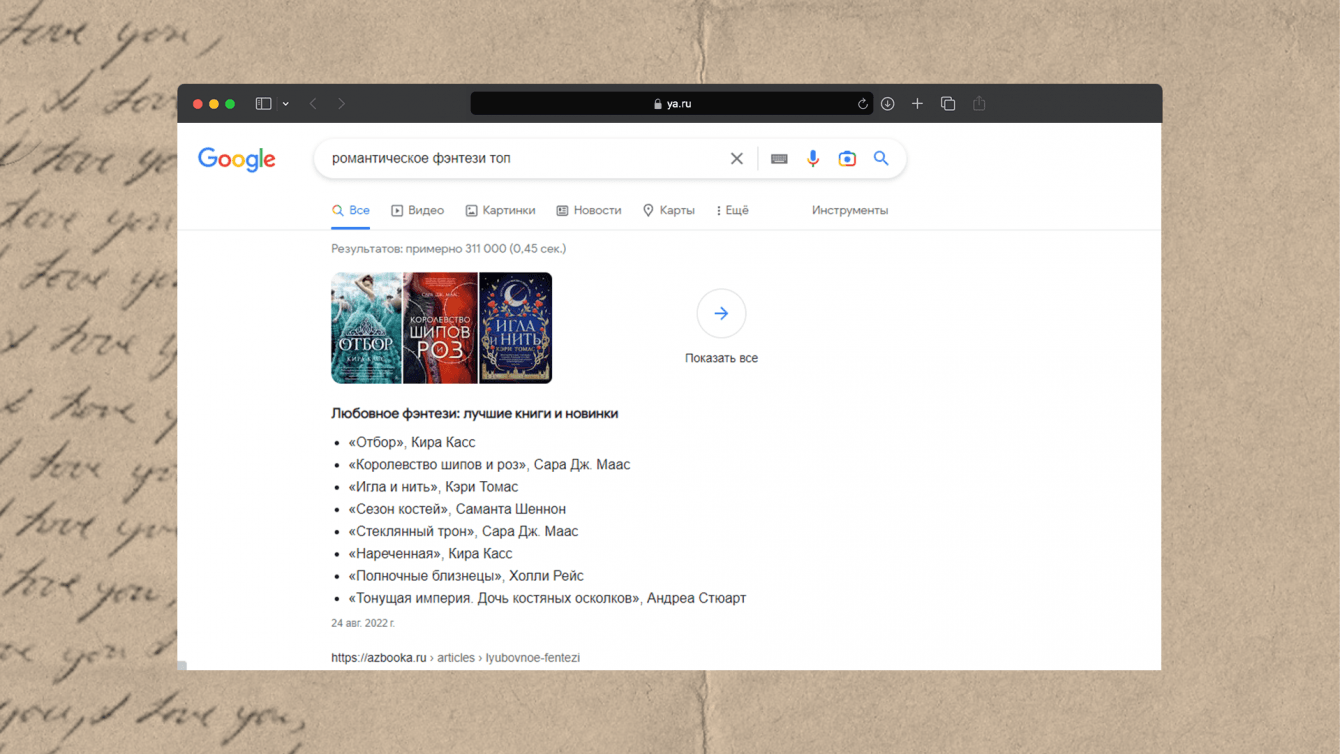Viewport: 1340px width, 754px height.
Task: Open the sidebar options dropdown chevron
Action: (286, 104)
